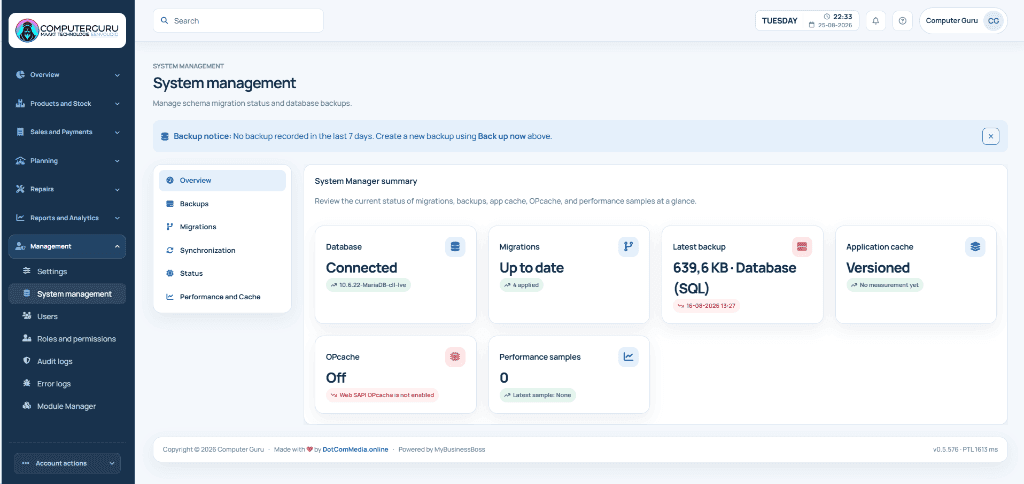The height and width of the screenshot is (484, 1024).
Task: Open notifications bell icon
Action: 876,21
